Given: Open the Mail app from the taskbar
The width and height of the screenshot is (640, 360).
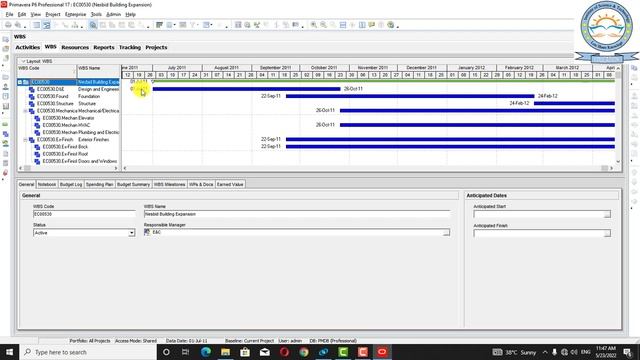Looking at the screenshot, I should click(x=265, y=352).
